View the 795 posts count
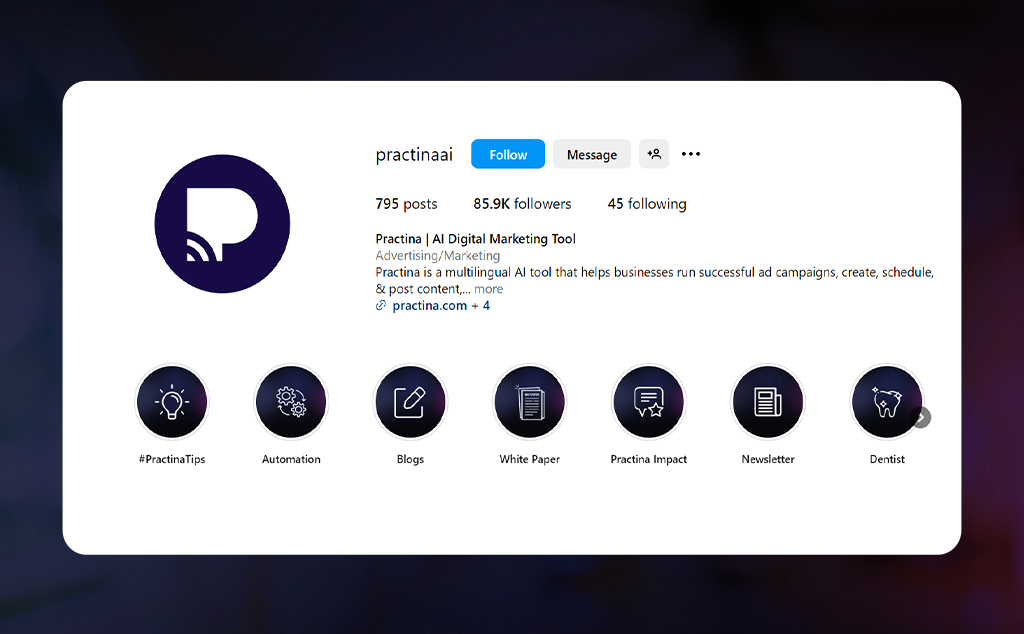Screen dimensions: 1024x634 pyautogui.click(x=406, y=204)
